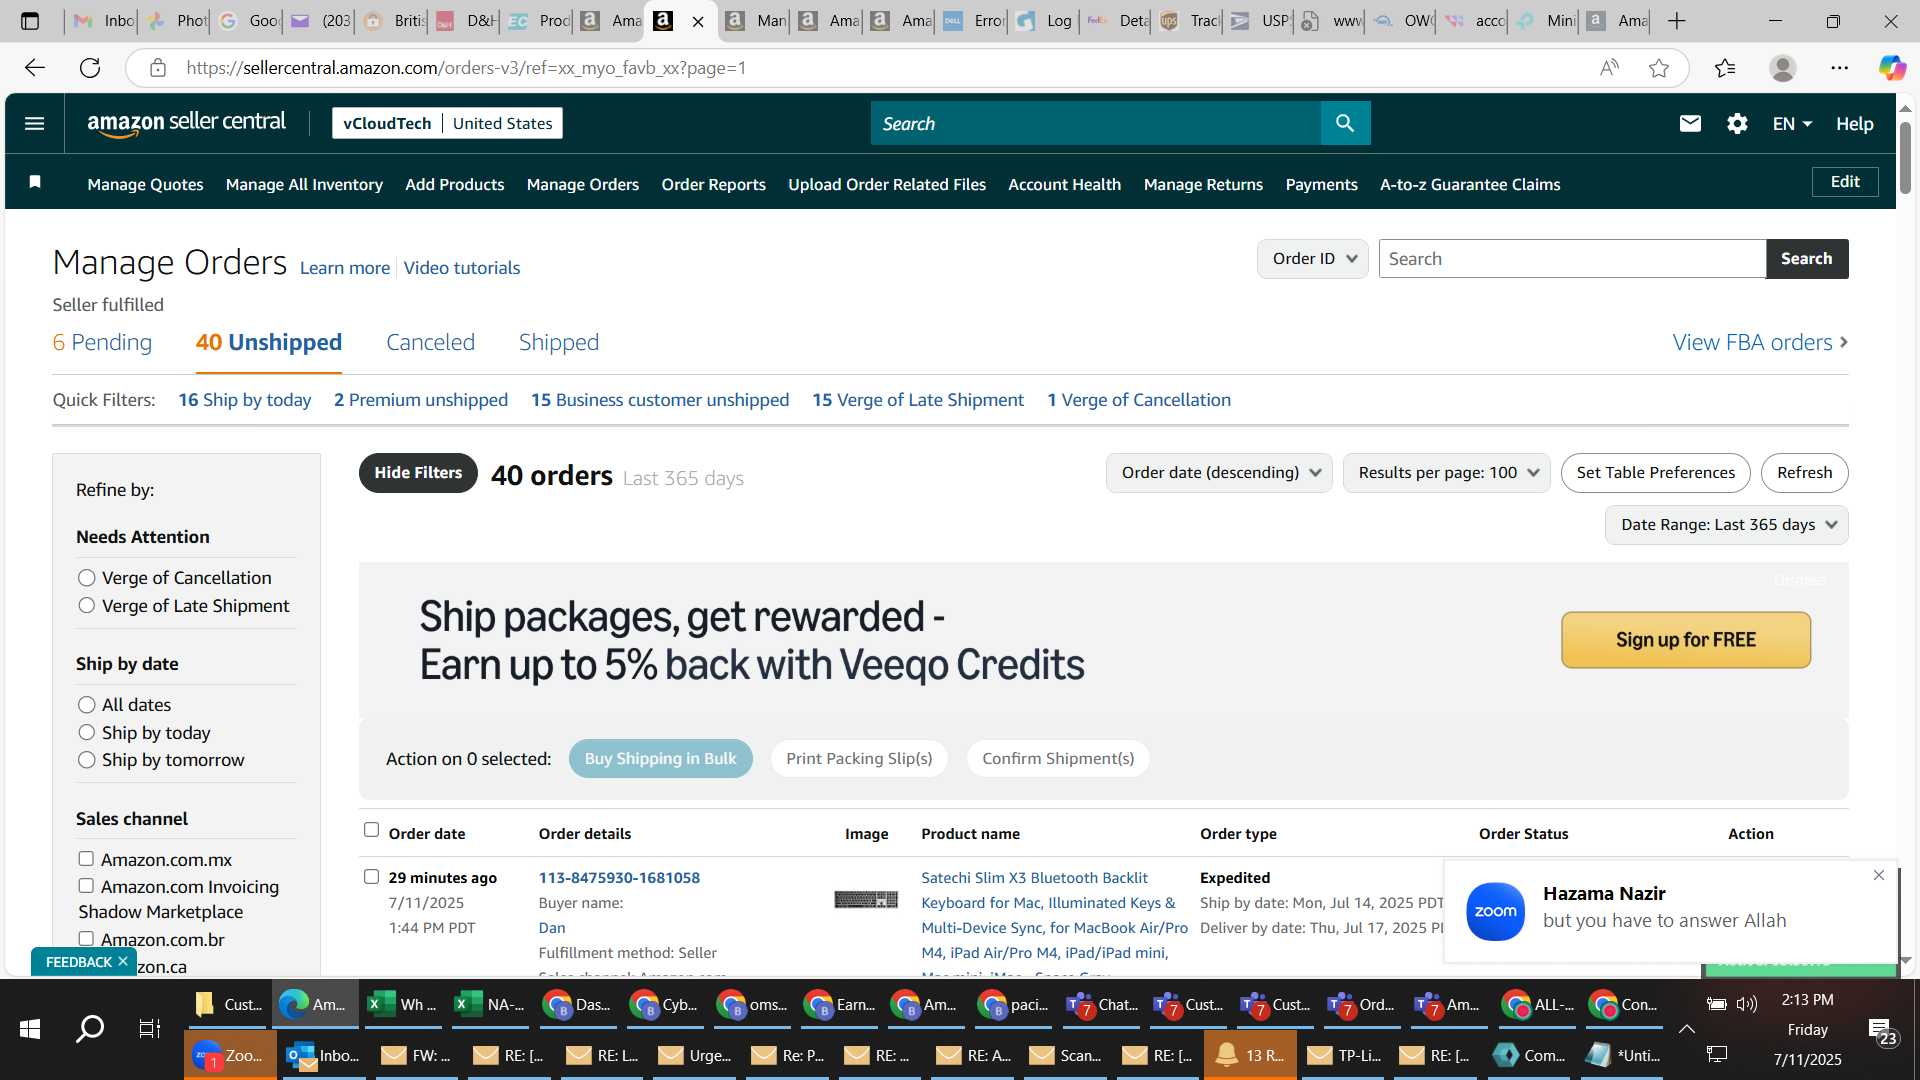This screenshot has width=1920, height=1080.
Task: Click the Amazon Seller Central logo
Action: 186,123
